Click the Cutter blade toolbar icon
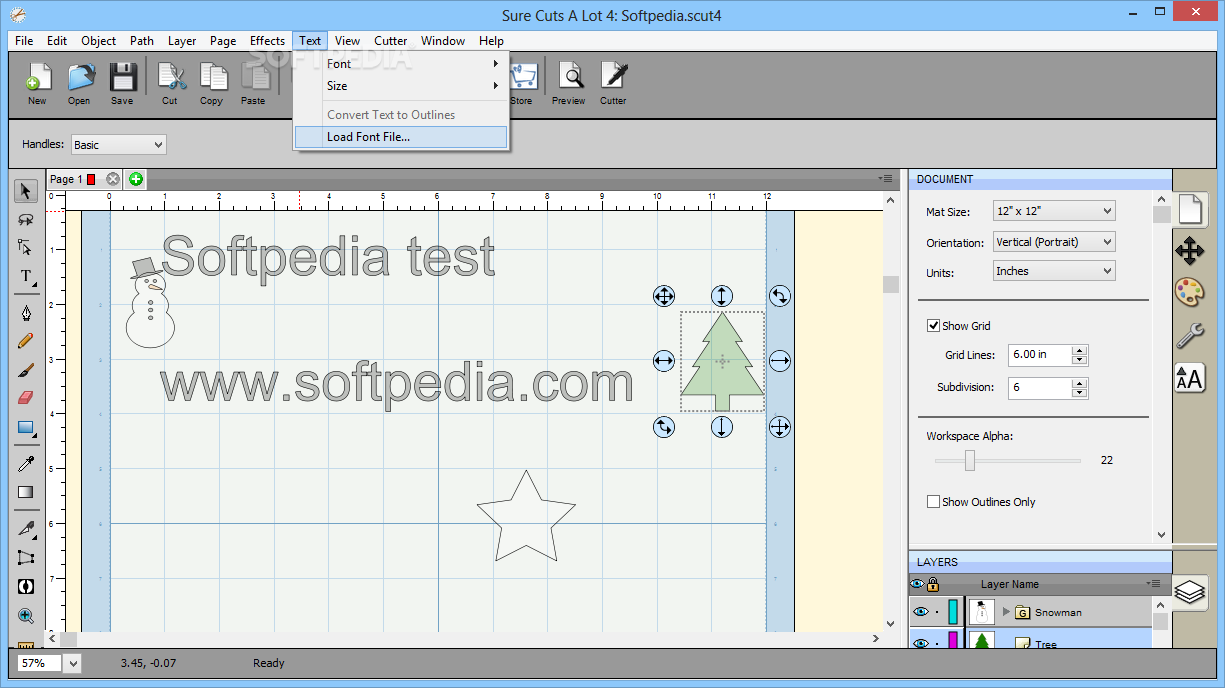Screen dimensions: 1225x688 point(613,82)
